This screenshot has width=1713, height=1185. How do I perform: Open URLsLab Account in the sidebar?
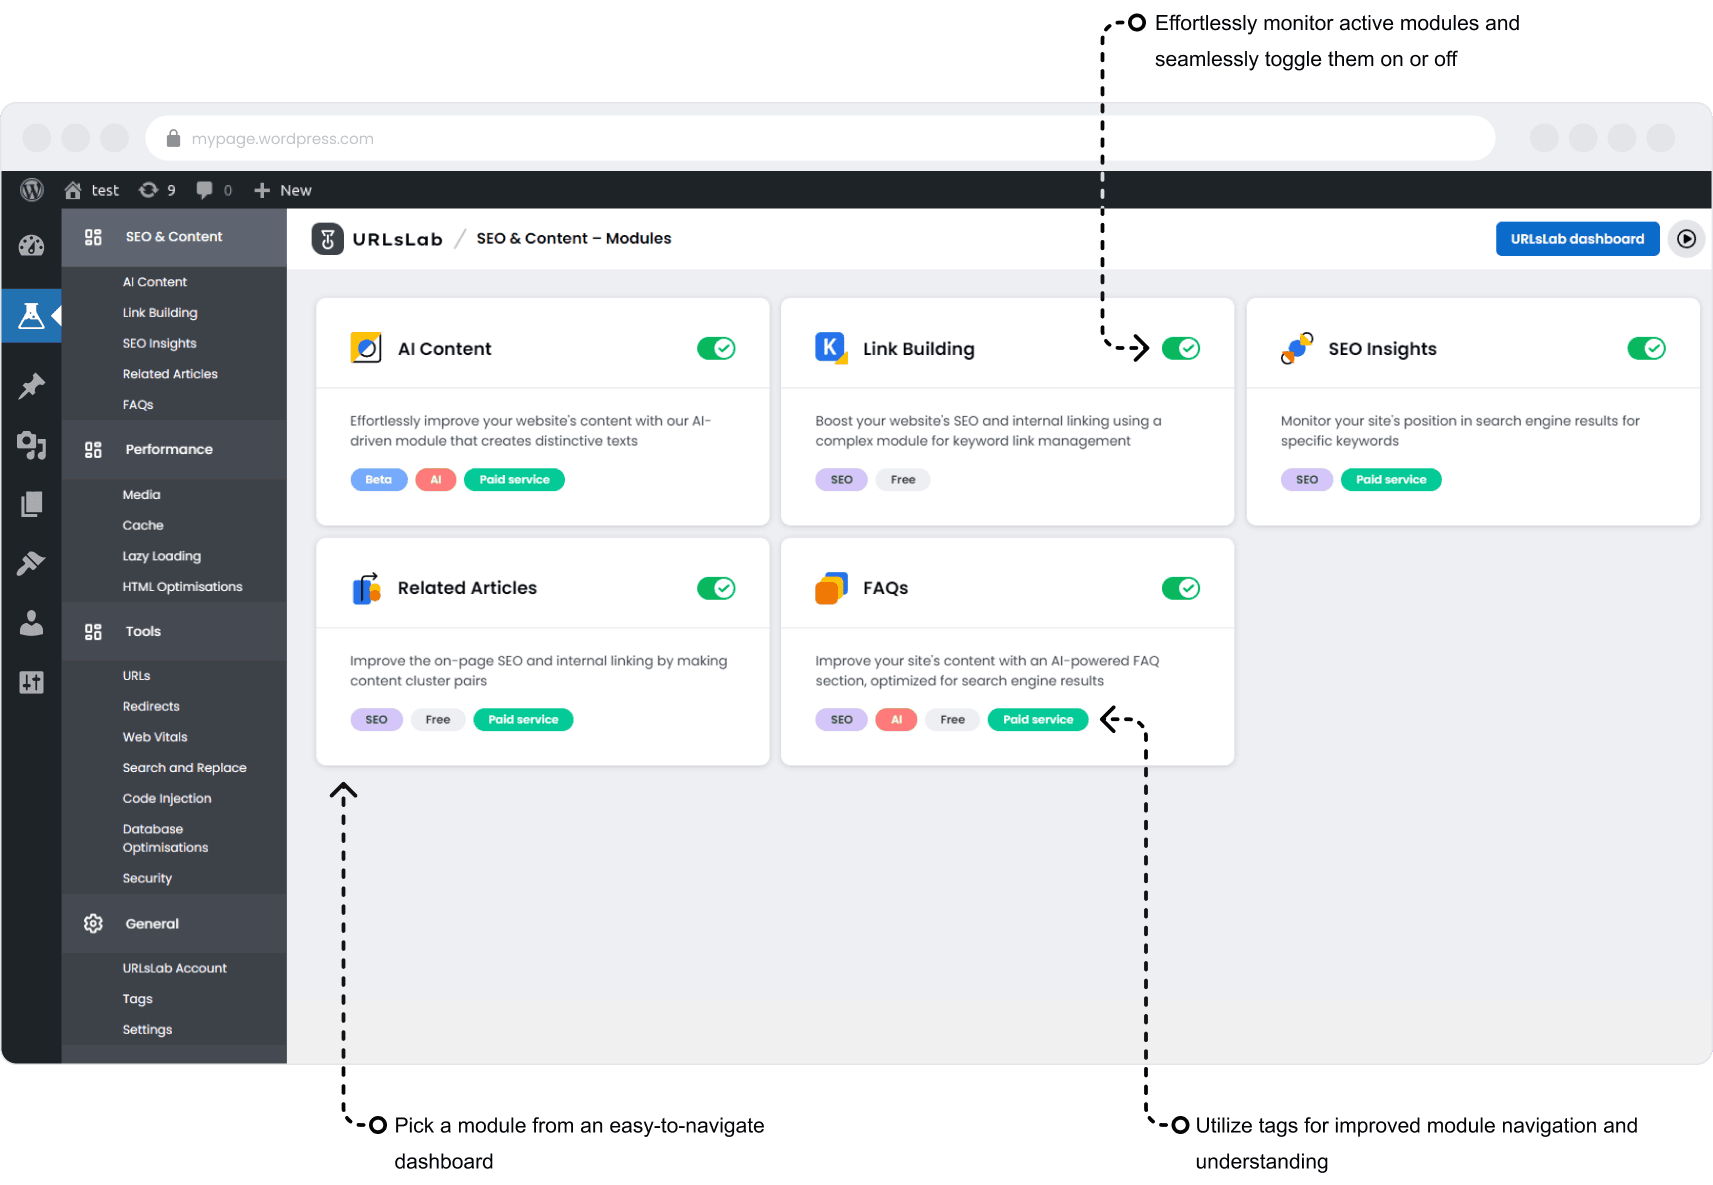tap(174, 969)
